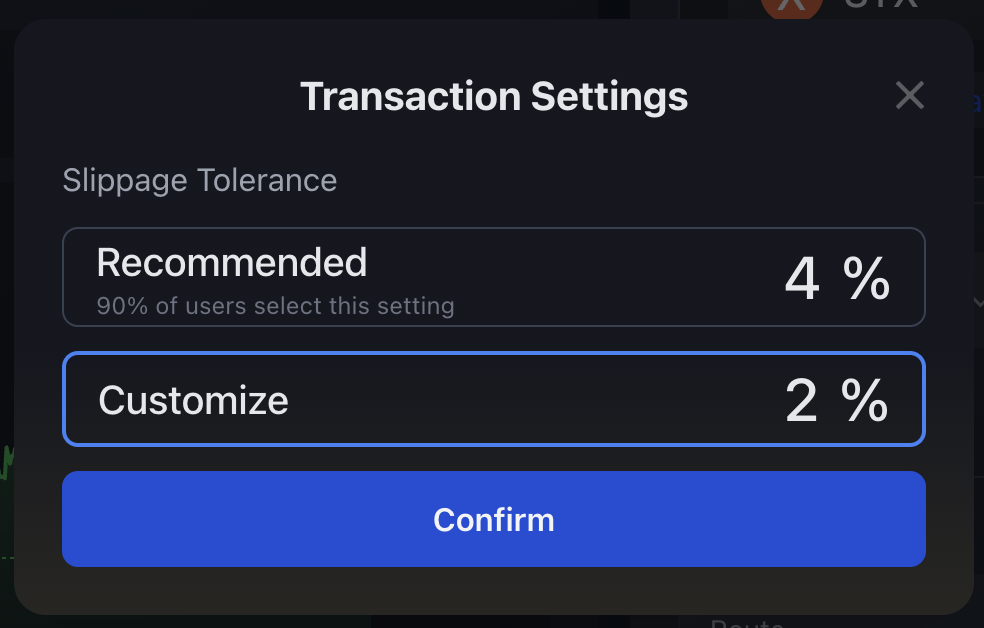Click percent sign in Recommended row

coord(867,279)
